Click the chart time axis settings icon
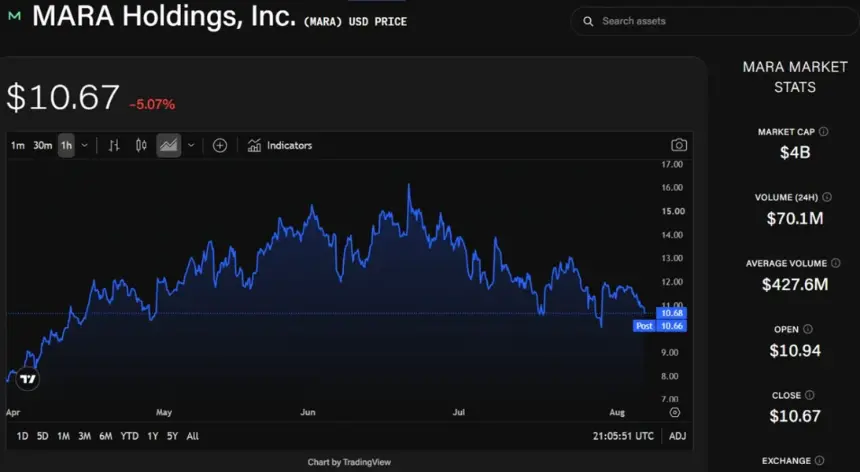 [675, 412]
